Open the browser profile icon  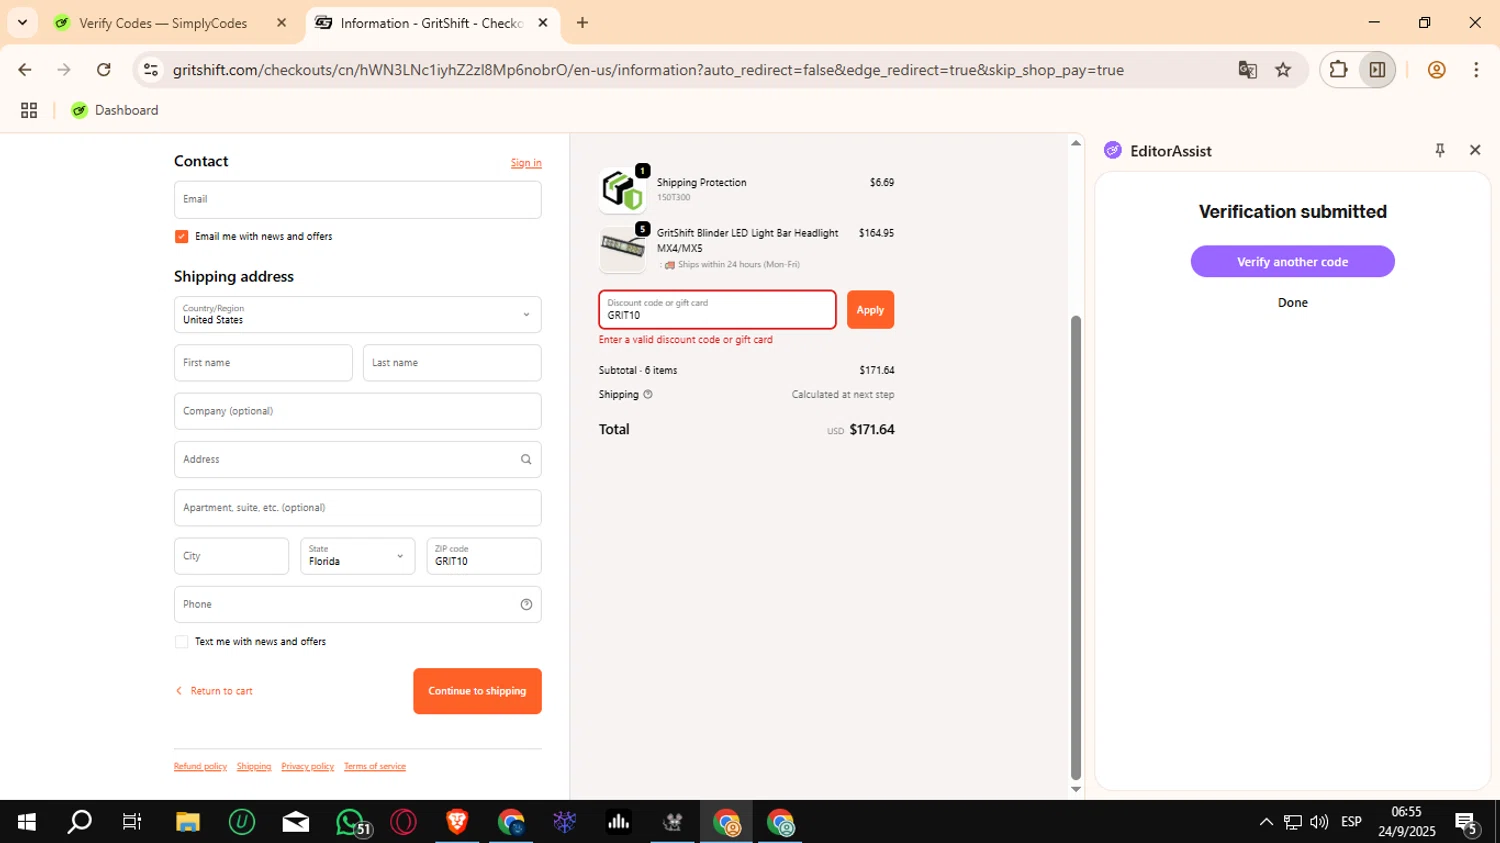pos(1437,70)
